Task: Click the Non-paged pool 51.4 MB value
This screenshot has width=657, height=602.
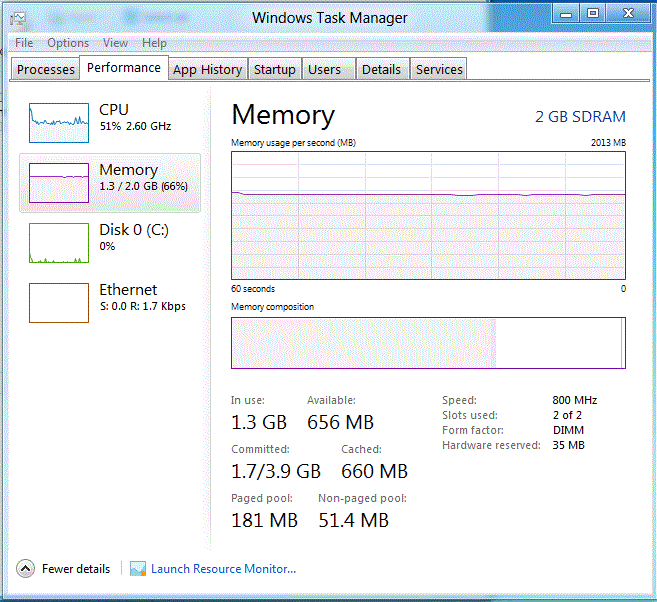Action: (354, 520)
